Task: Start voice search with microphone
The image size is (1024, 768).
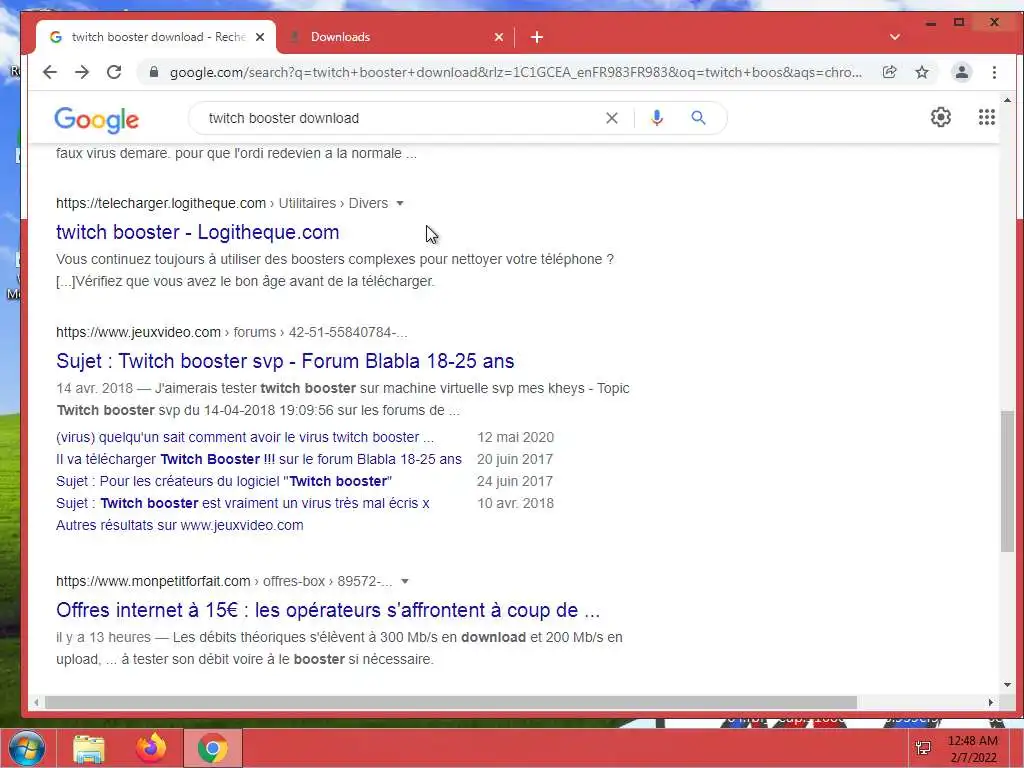Action: pos(657,118)
